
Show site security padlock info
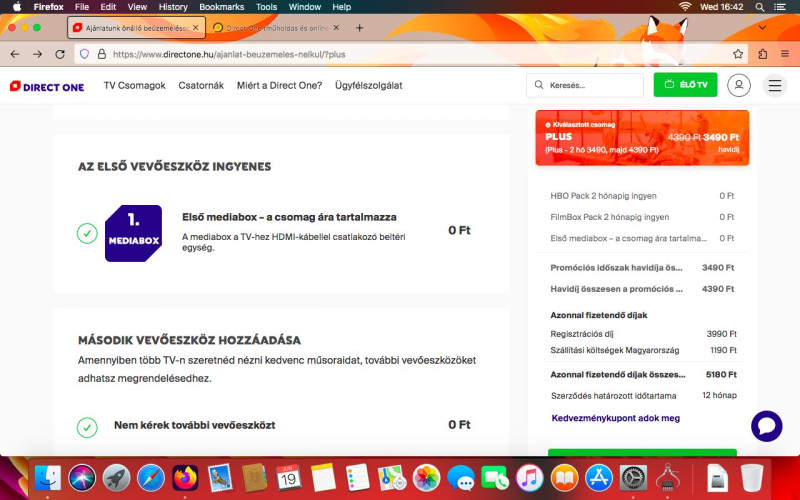coord(102,54)
